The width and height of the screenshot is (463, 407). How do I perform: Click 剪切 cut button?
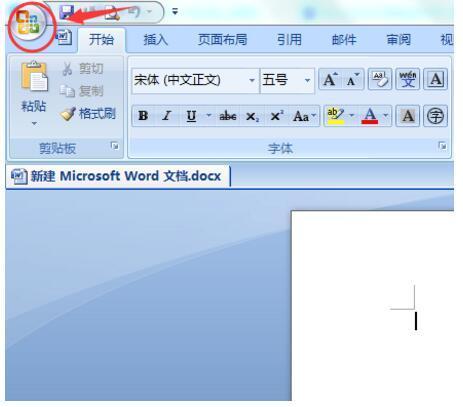[x=83, y=69]
